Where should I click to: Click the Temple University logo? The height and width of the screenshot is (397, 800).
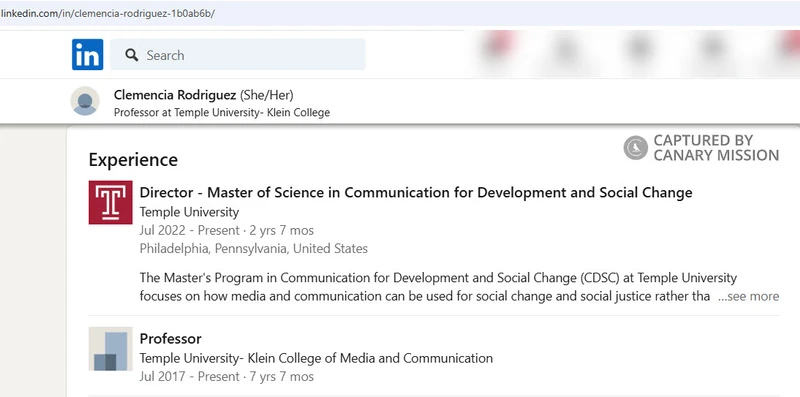110,202
